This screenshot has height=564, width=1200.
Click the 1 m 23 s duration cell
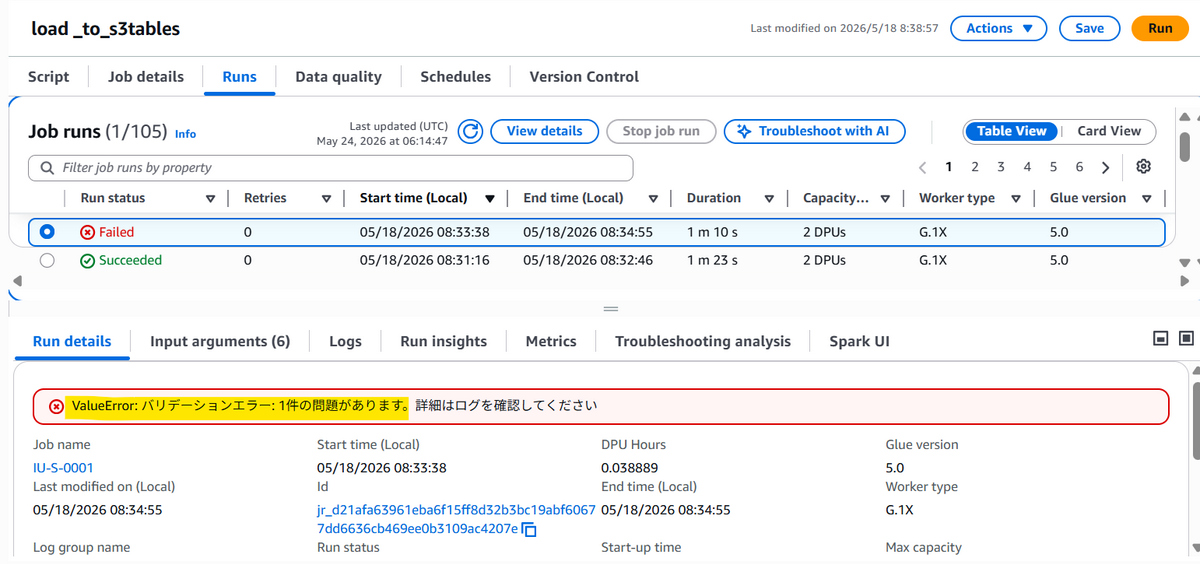(712, 260)
